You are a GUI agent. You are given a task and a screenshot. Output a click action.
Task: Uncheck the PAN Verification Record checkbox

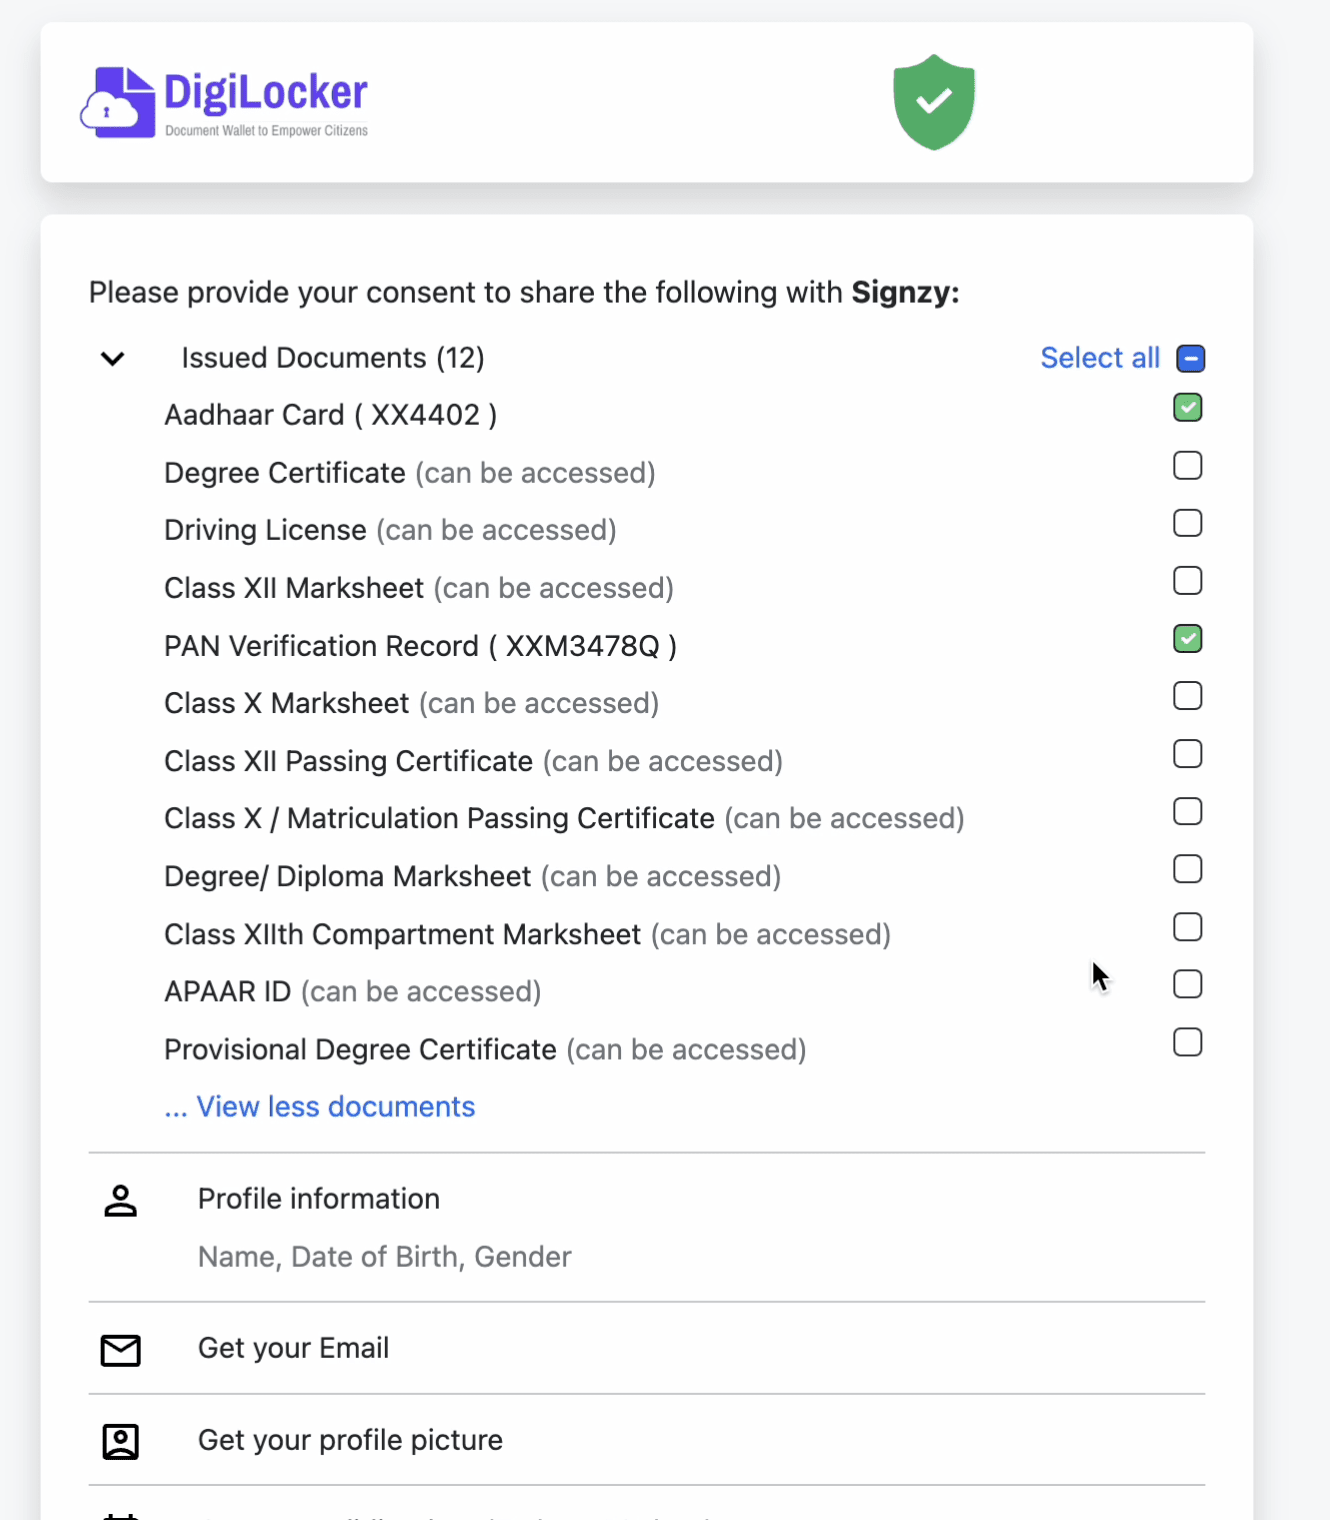[1187, 638]
